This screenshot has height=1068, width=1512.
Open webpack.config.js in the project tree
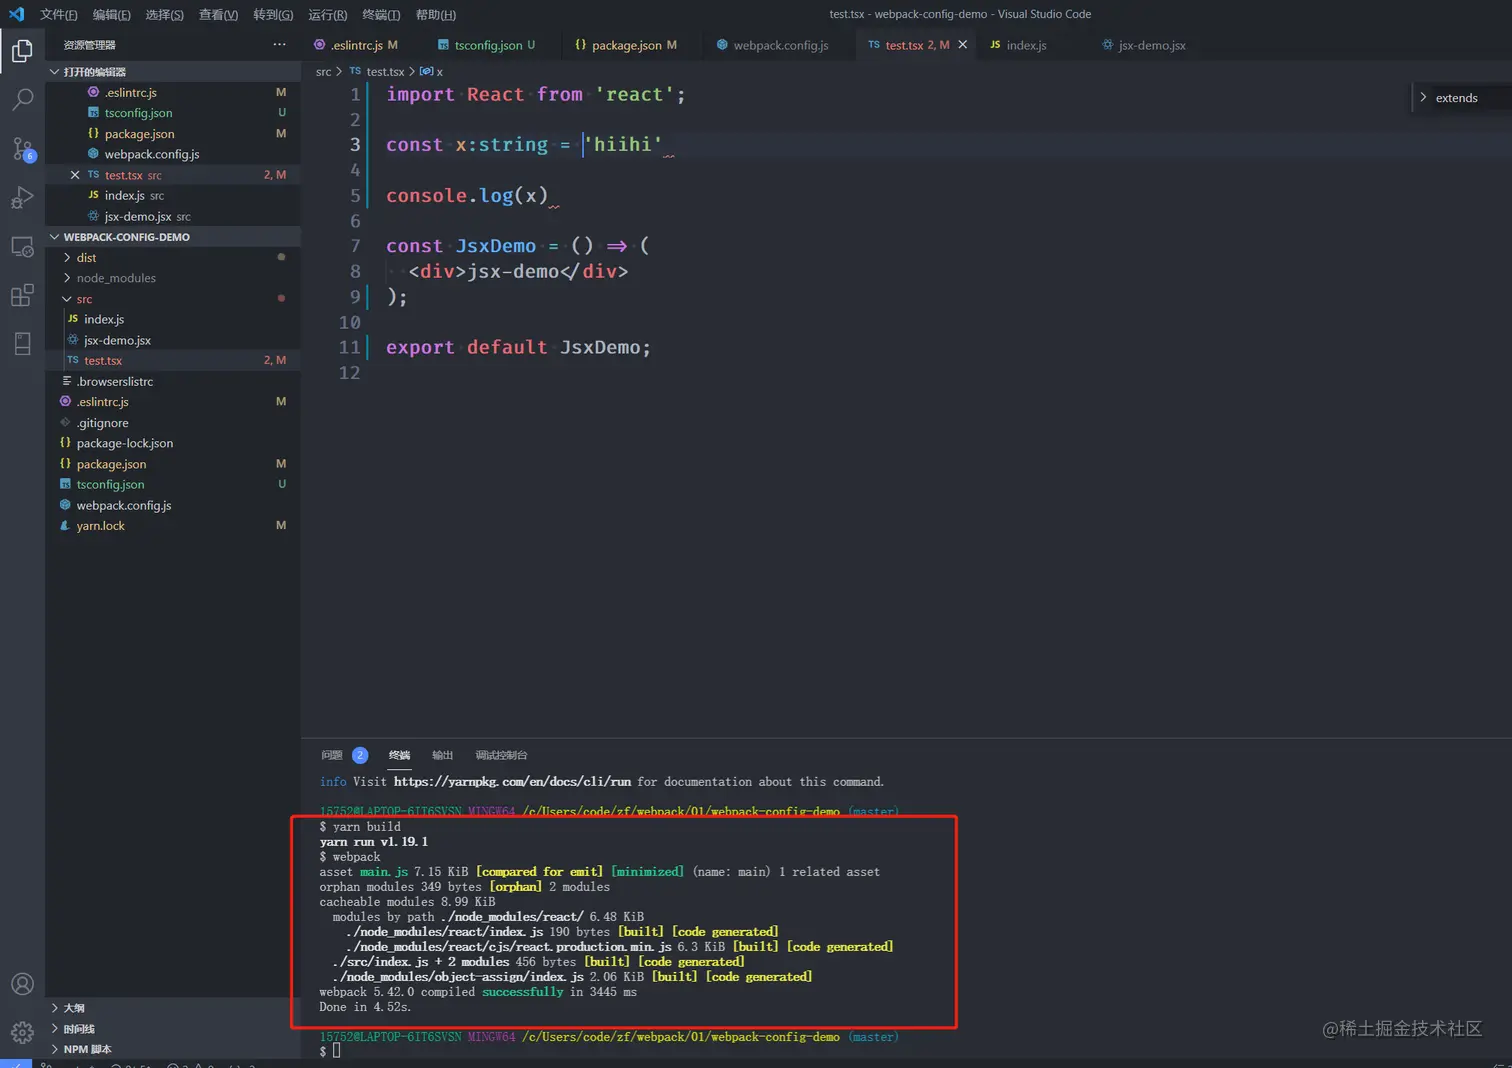tap(173, 505)
